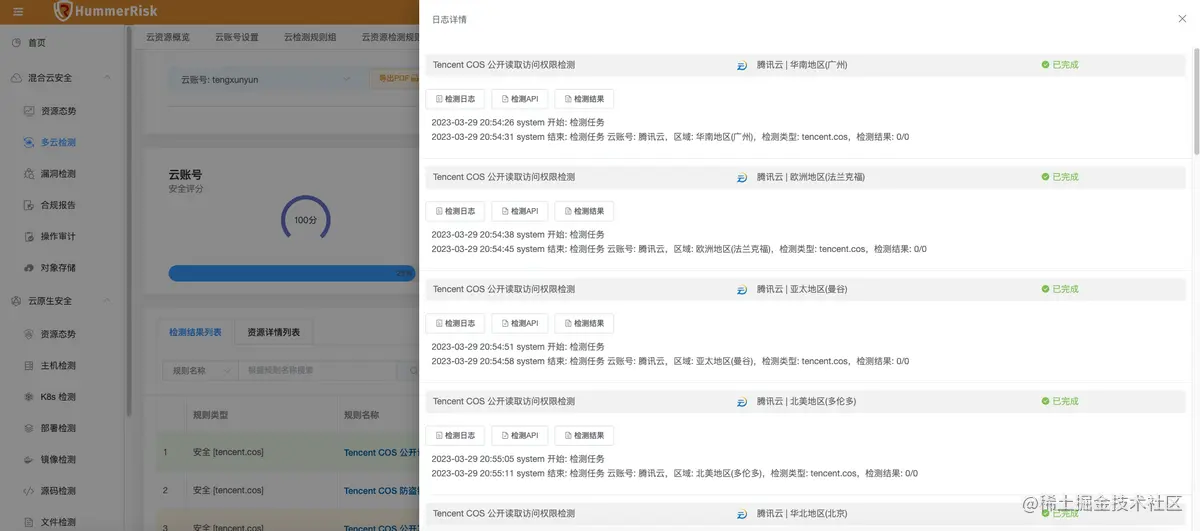1200x531 pixels.
Task: Click the 源码检测 code icon
Action: pyautogui.click(x=30, y=491)
